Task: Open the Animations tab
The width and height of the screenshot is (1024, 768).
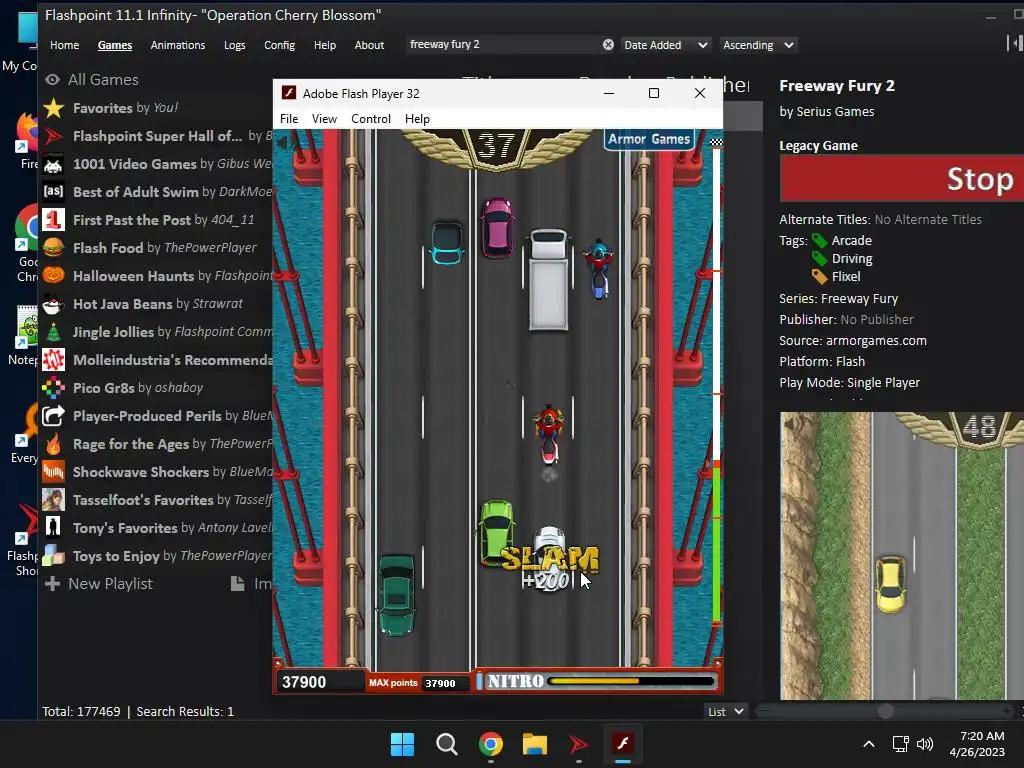Action: (x=178, y=45)
